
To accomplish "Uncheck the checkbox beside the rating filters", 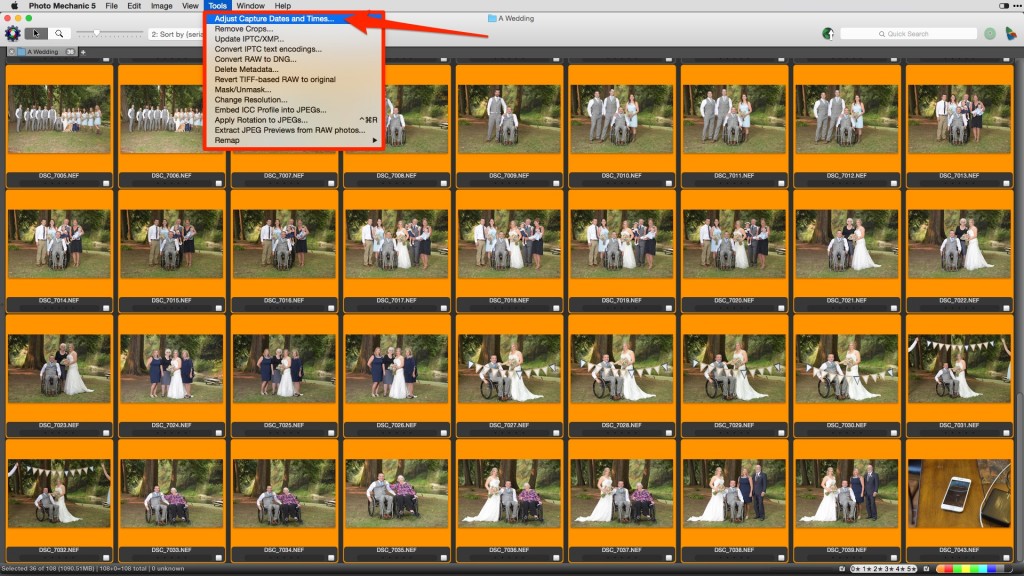I will pyautogui.click(x=842, y=568).
